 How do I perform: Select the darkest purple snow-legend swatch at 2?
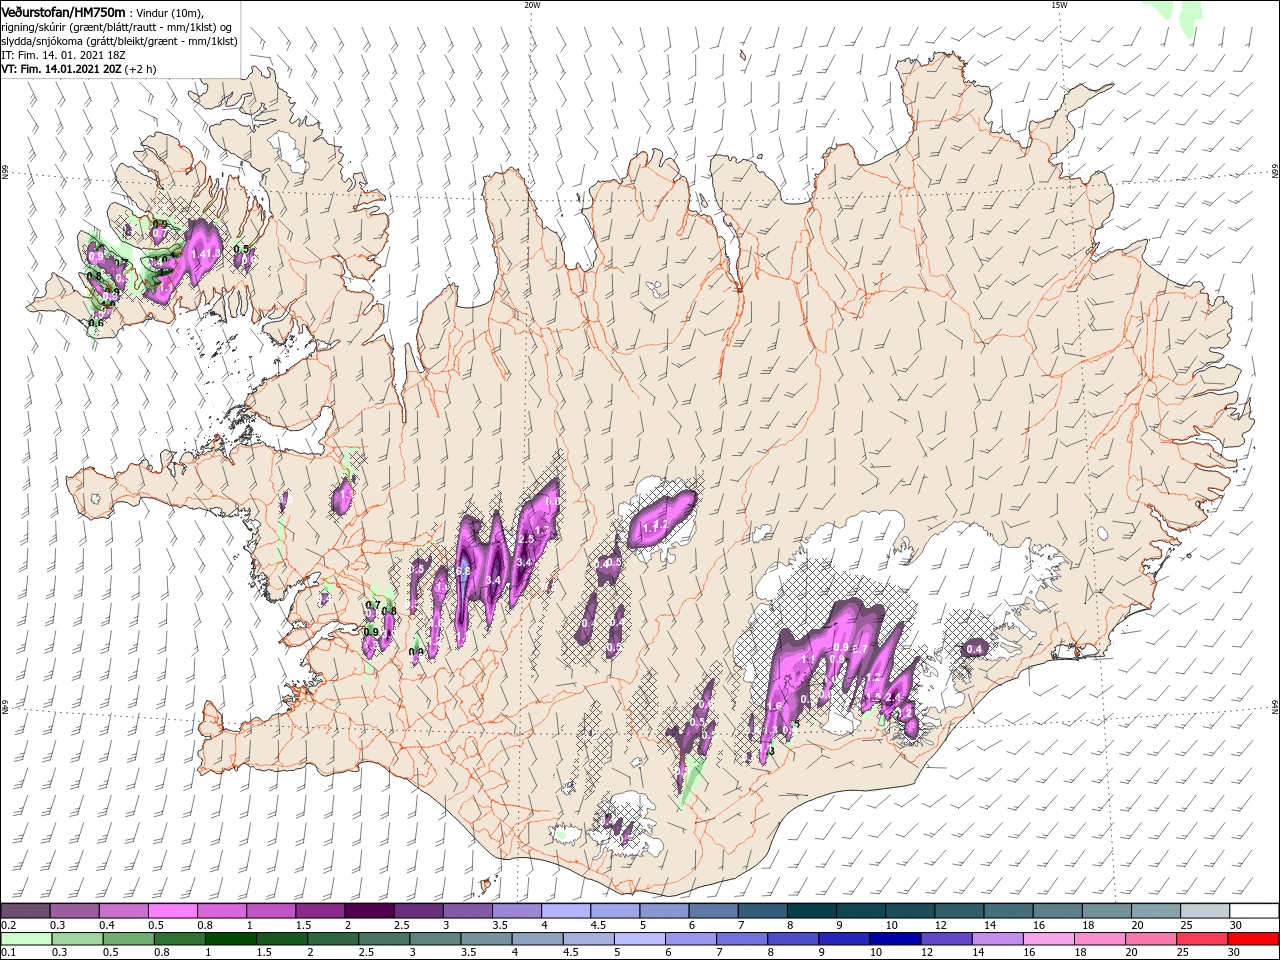point(368,911)
